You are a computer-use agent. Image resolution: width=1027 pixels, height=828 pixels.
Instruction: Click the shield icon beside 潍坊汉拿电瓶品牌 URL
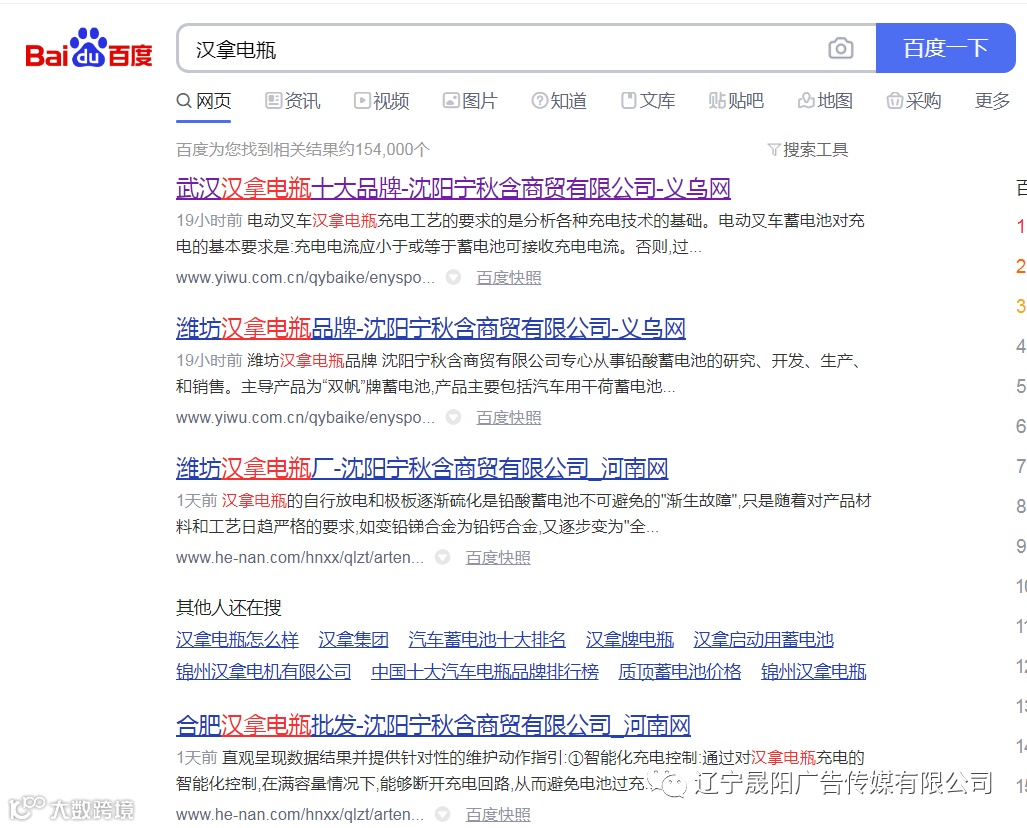[x=453, y=417]
